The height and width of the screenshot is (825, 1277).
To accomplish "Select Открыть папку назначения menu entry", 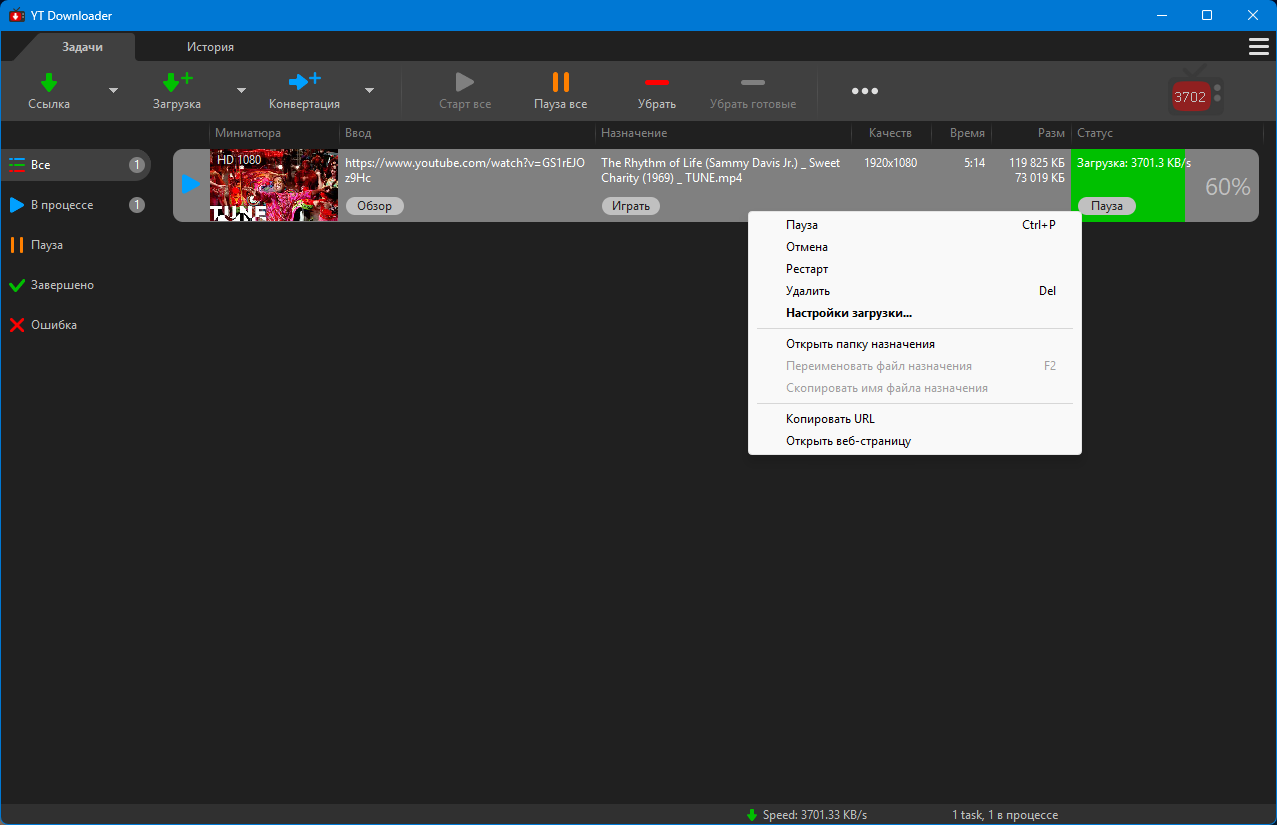I will (x=860, y=344).
